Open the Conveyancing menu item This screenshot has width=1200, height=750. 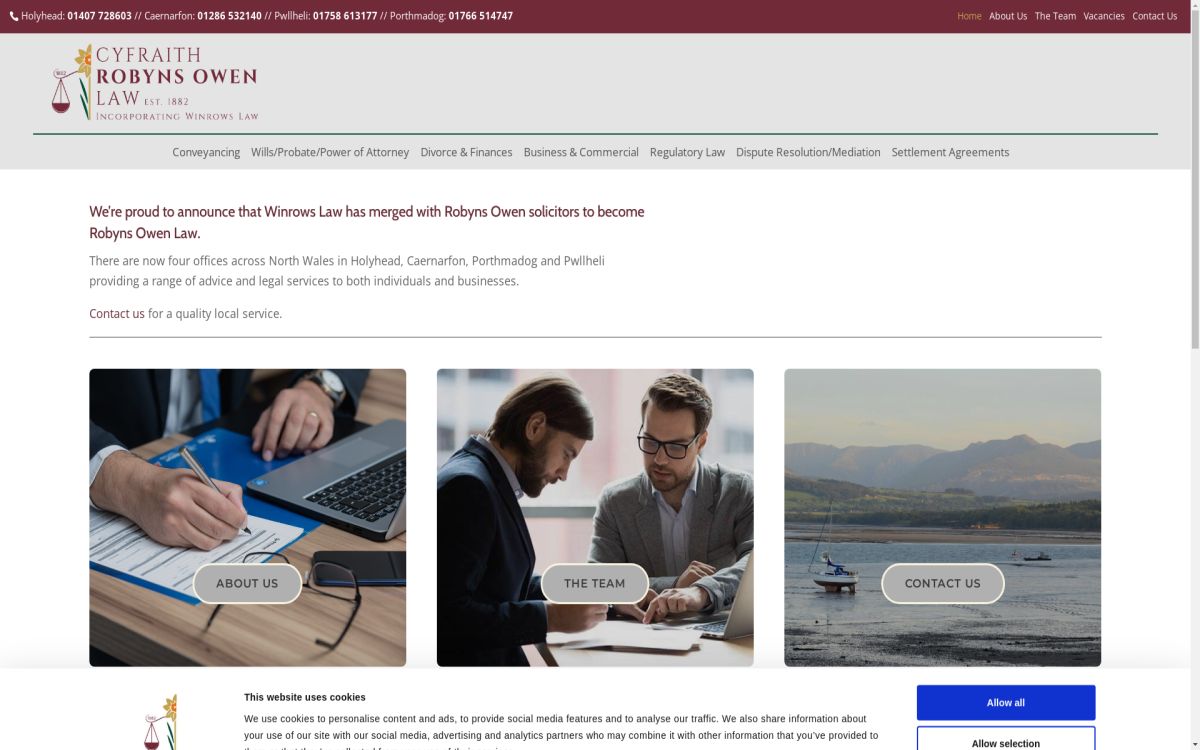pyautogui.click(x=206, y=152)
